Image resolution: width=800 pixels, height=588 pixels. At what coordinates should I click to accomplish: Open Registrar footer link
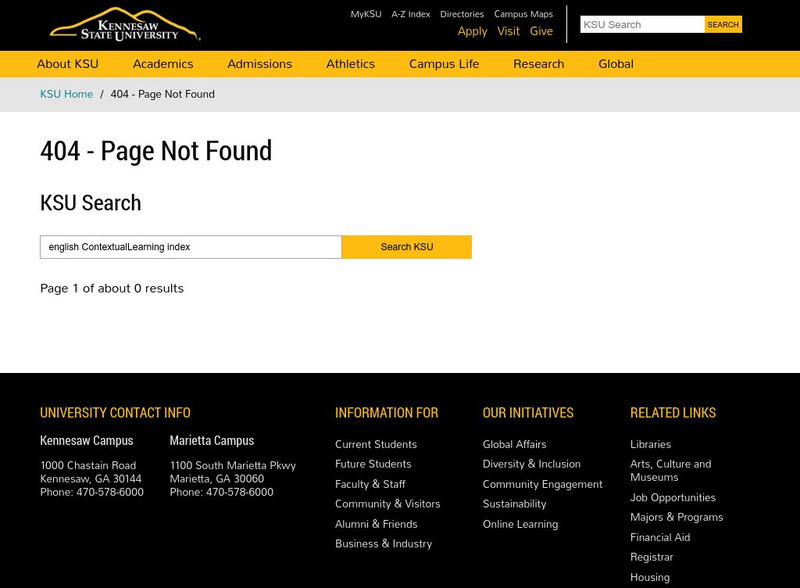pos(652,557)
